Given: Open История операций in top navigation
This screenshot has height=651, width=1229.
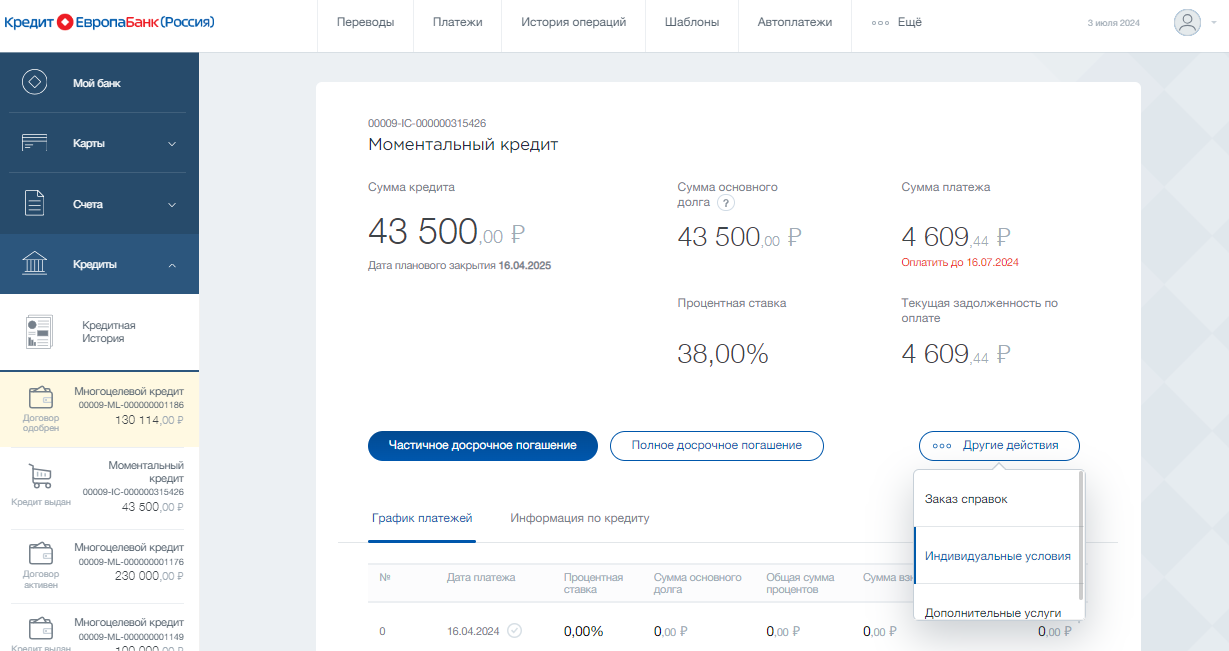Looking at the screenshot, I should click(x=573, y=23).
